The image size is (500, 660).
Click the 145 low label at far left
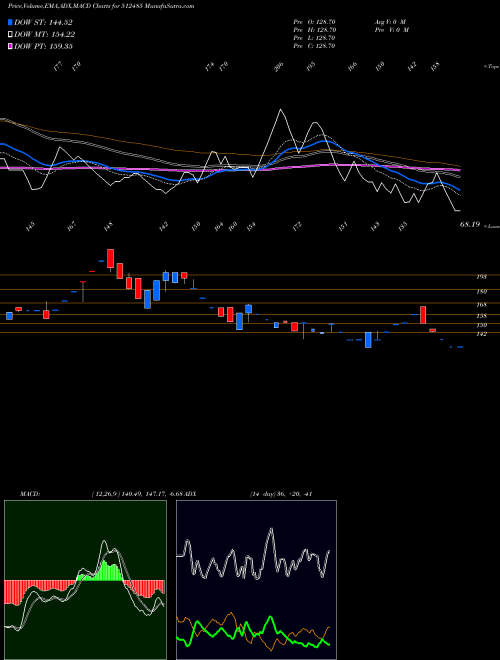[x=30, y=226]
